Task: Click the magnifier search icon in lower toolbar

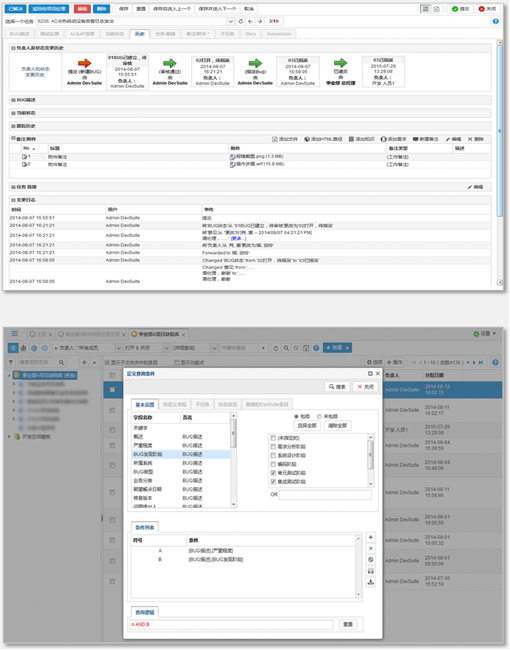Action: tap(286, 348)
